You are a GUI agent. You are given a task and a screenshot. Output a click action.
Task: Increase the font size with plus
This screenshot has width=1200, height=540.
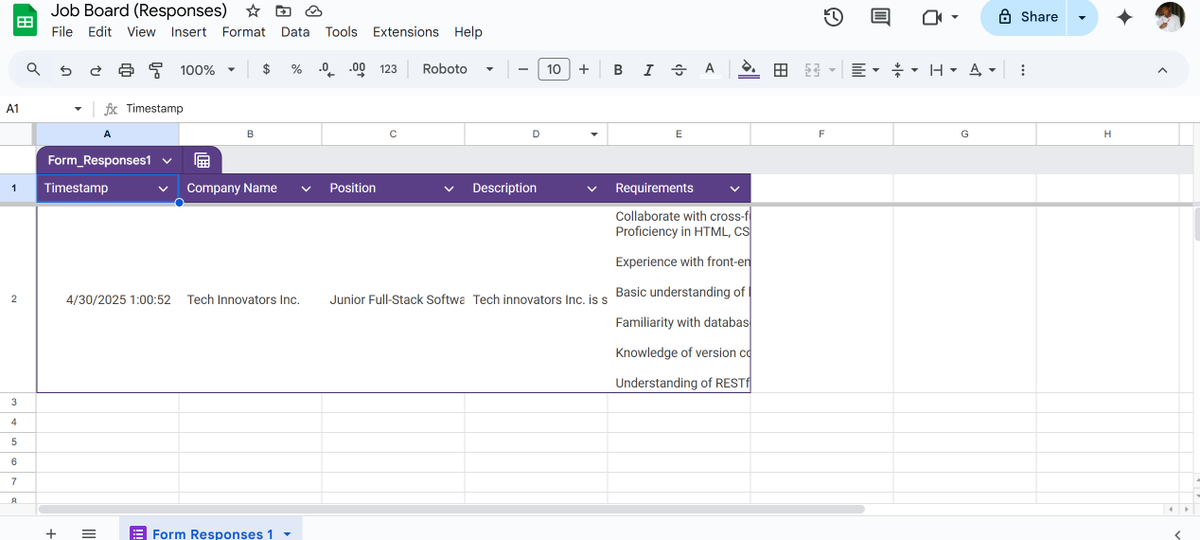(584, 69)
